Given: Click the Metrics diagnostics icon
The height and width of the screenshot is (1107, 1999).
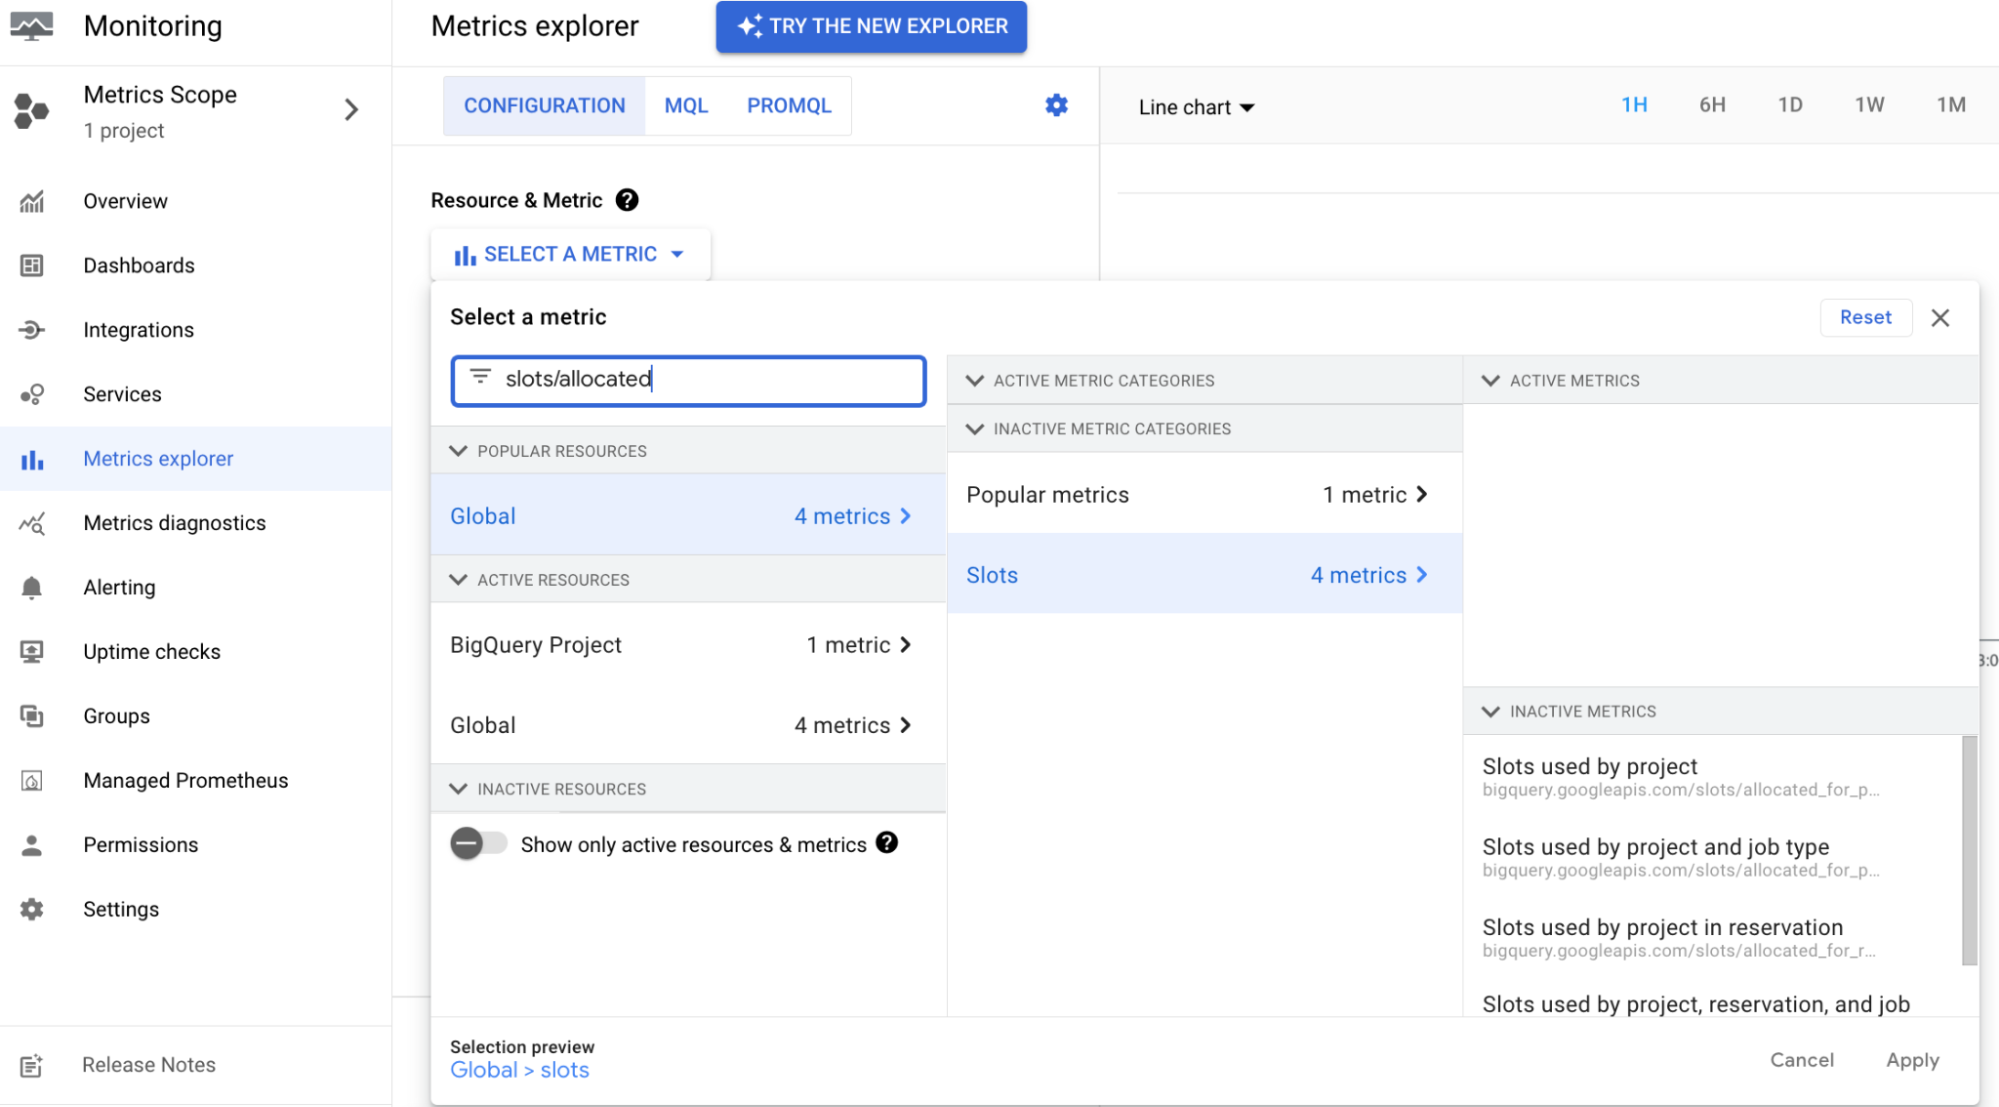Looking at the screenshot, I should click(33, 522).
